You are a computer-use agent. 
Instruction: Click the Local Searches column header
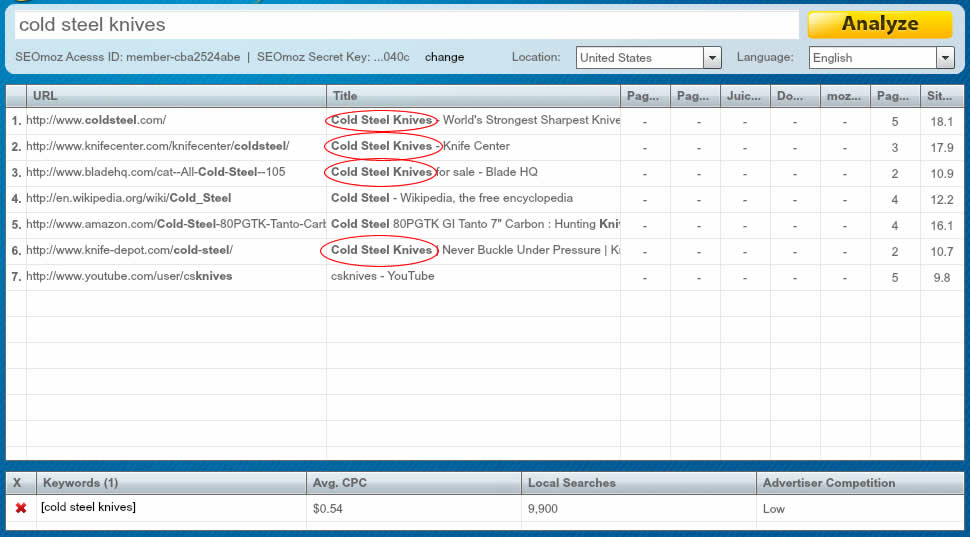(639, 483)
